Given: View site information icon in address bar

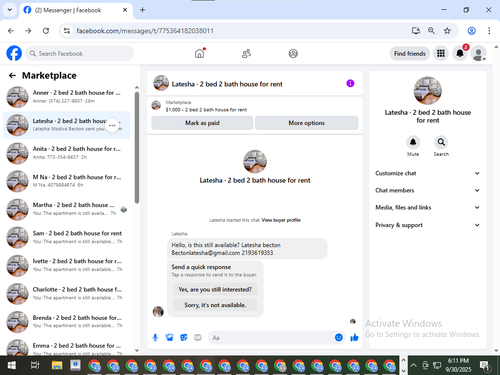Looking at the screenshot, I should click(67, 31).
